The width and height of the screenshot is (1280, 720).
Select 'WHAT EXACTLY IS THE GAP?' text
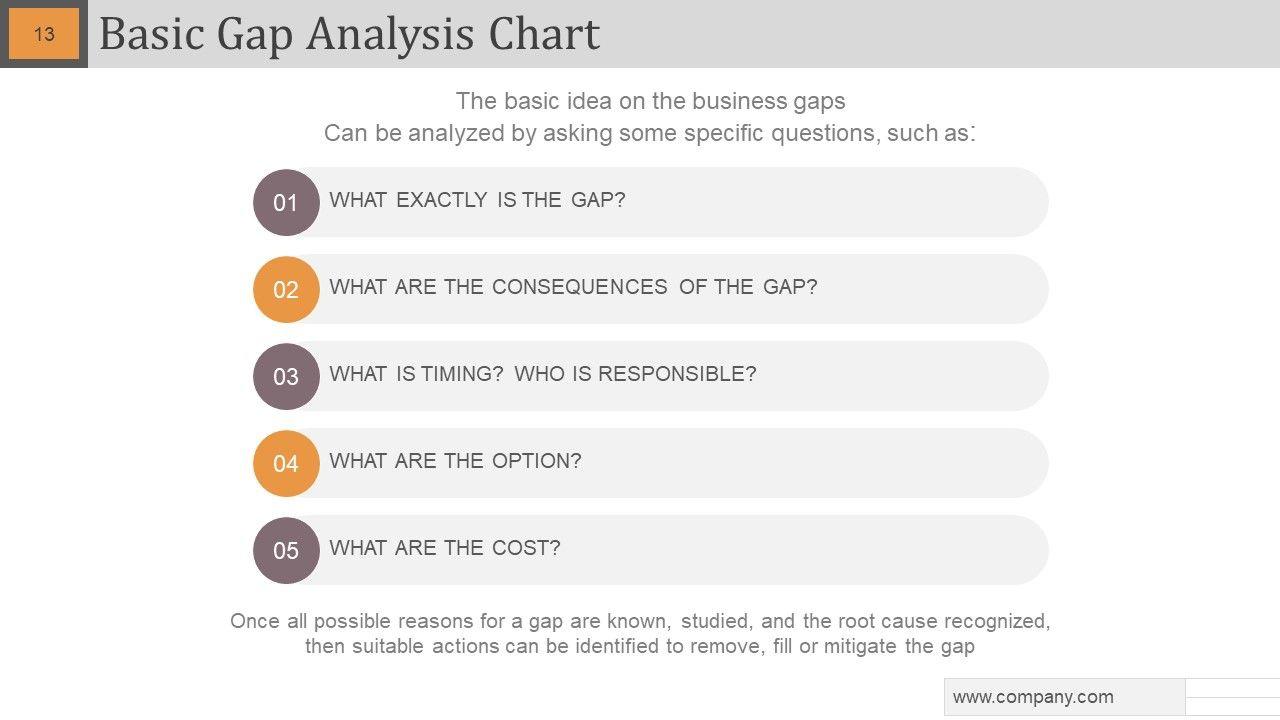[x=477, y=200]
